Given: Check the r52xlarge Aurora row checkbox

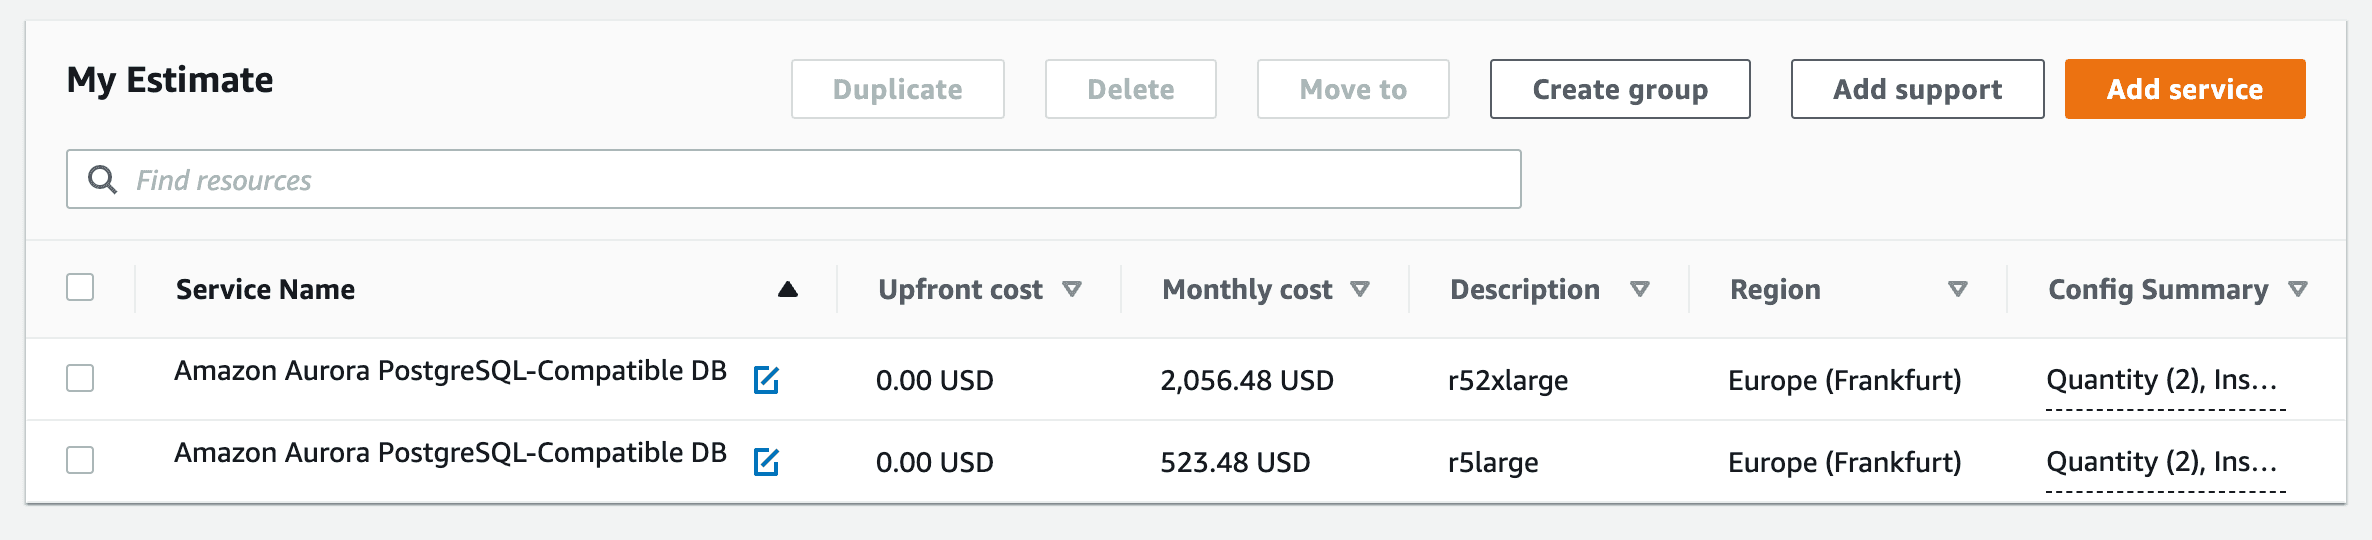Looking at the screenshot, I should tap(80, 378).
